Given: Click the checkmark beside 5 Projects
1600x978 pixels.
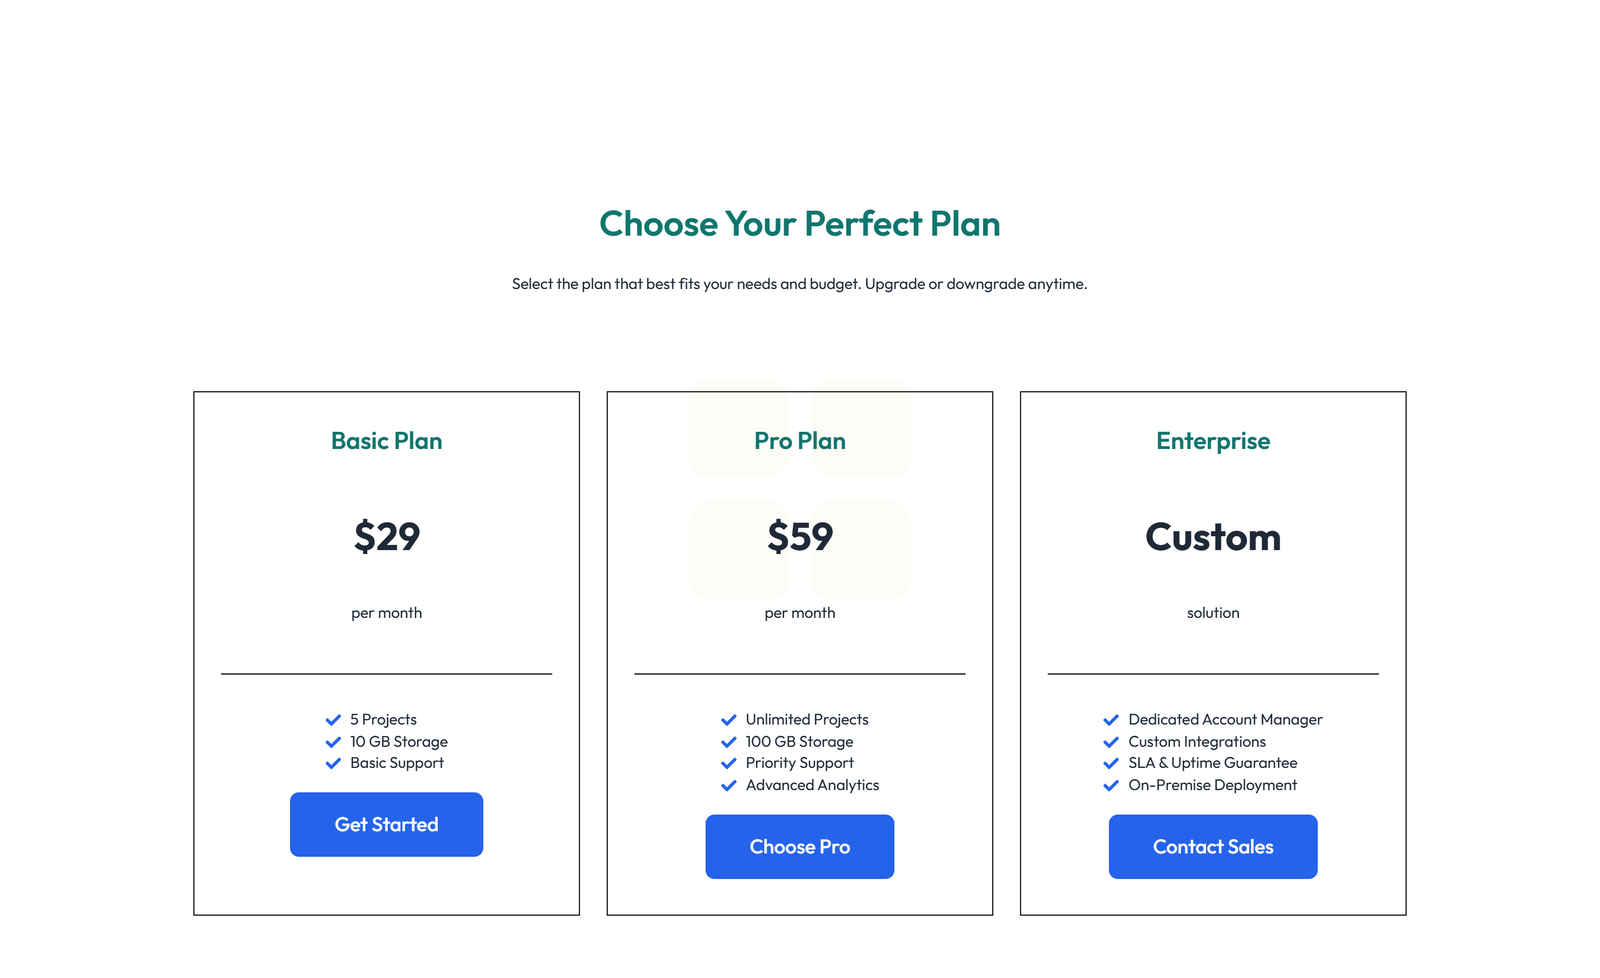Looking at the screenshot, I should pos(332,719).
